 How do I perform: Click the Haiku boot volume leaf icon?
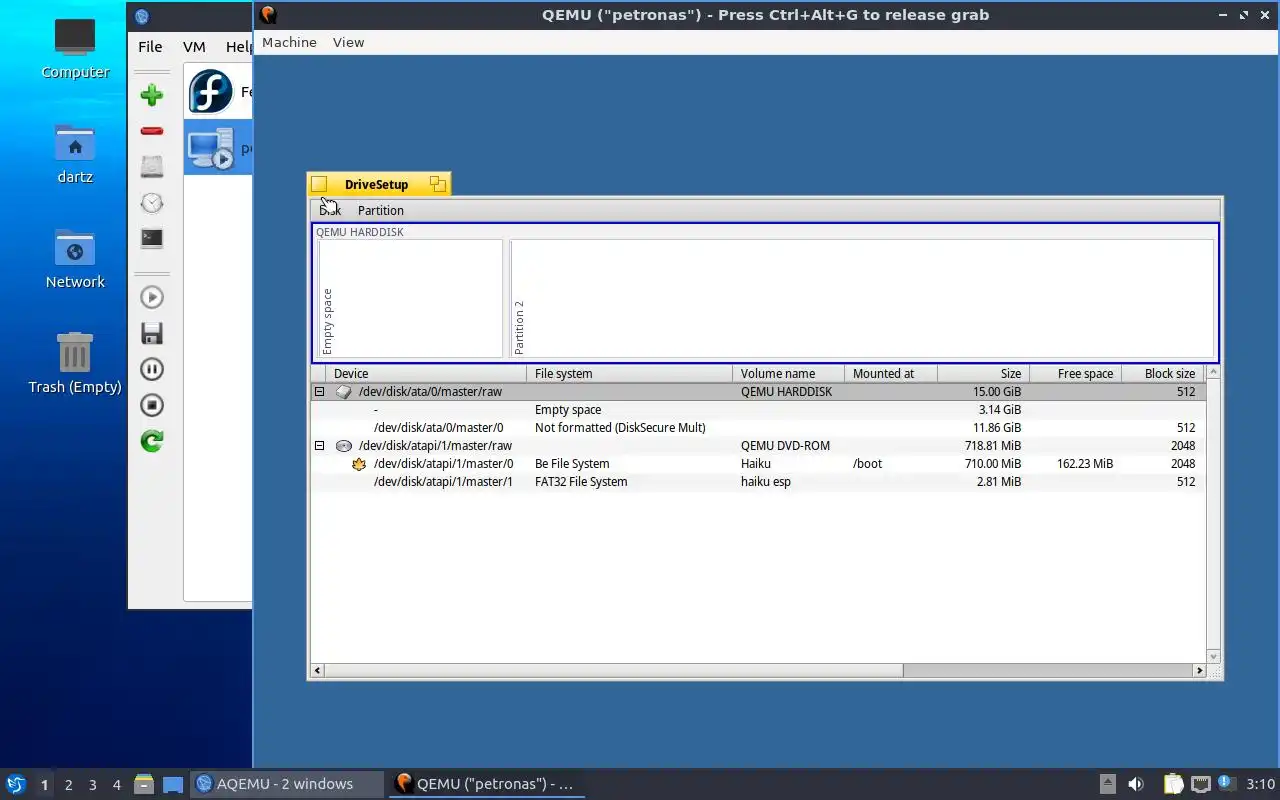(359, 464)
